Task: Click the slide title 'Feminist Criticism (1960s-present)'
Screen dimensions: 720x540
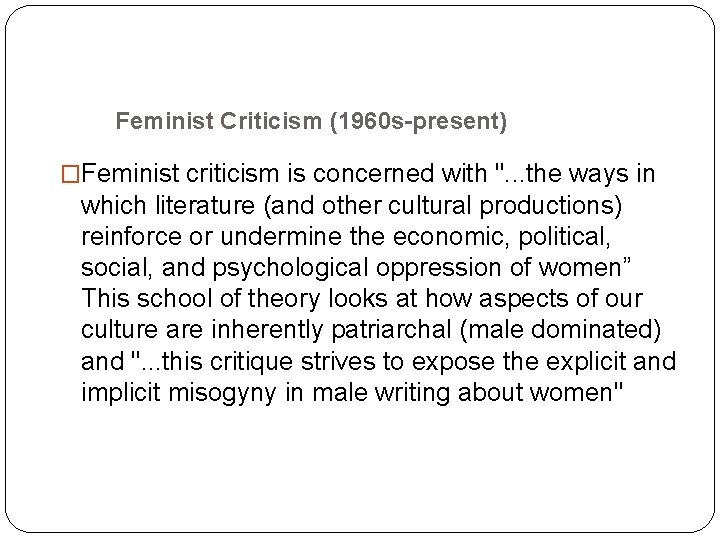Action: (x=312, y=123)
